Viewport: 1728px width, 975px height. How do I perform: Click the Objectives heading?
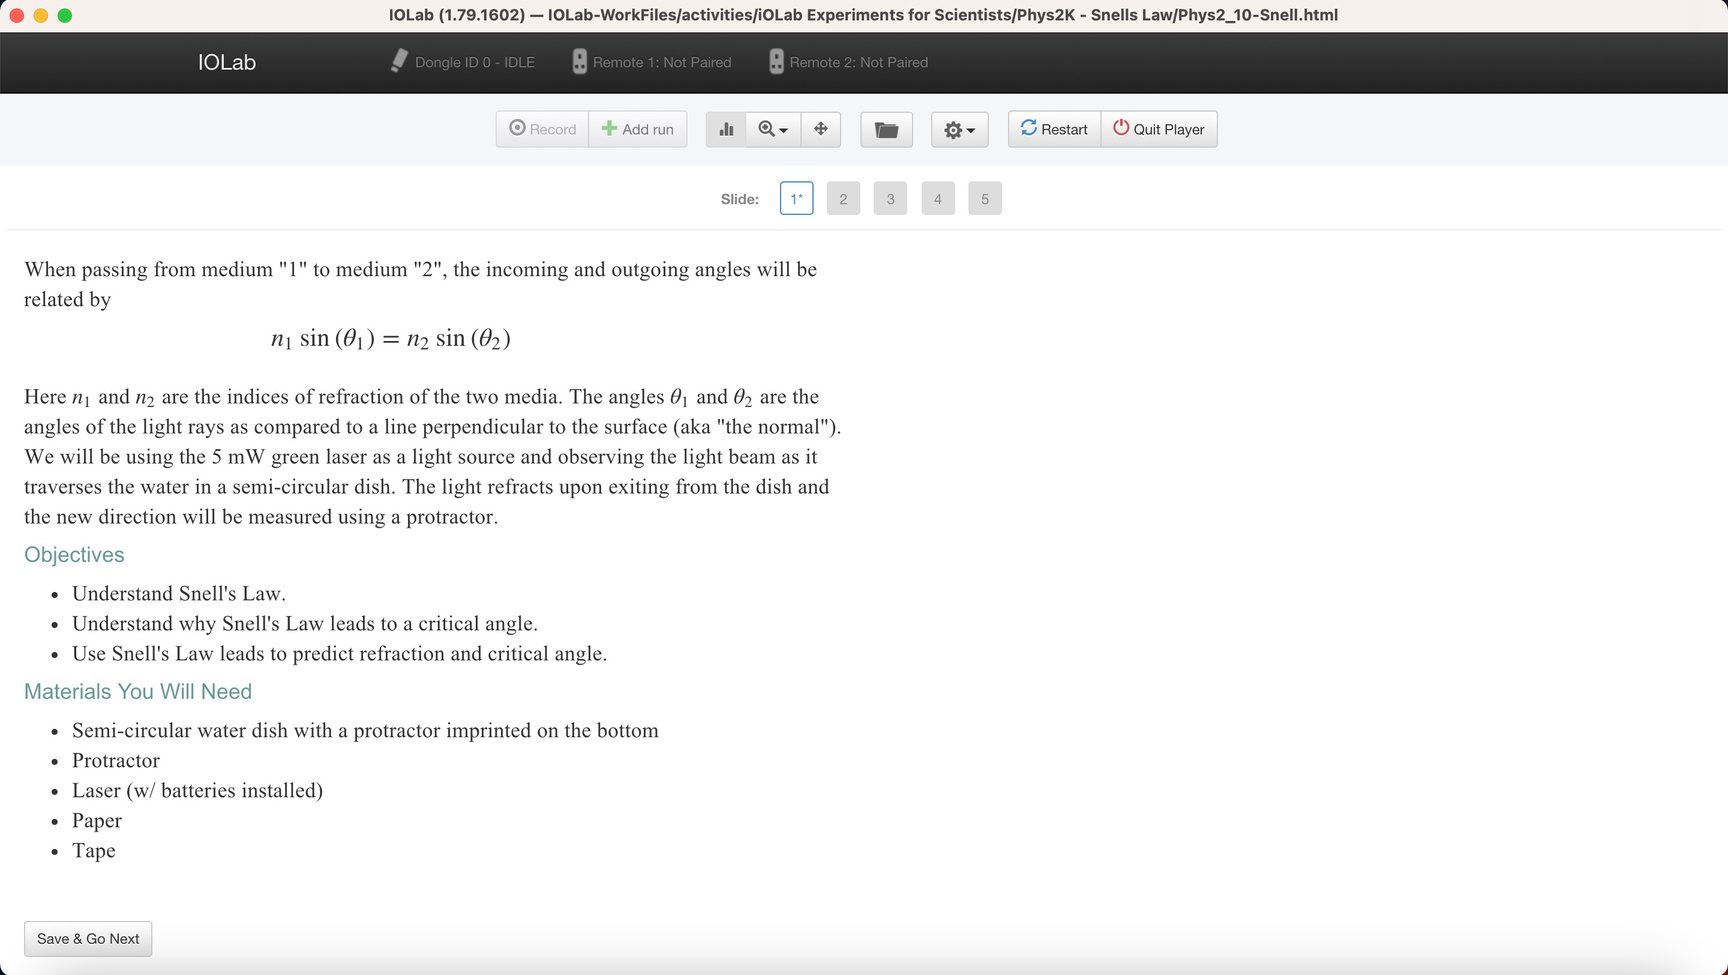click(x=74, y=555)
